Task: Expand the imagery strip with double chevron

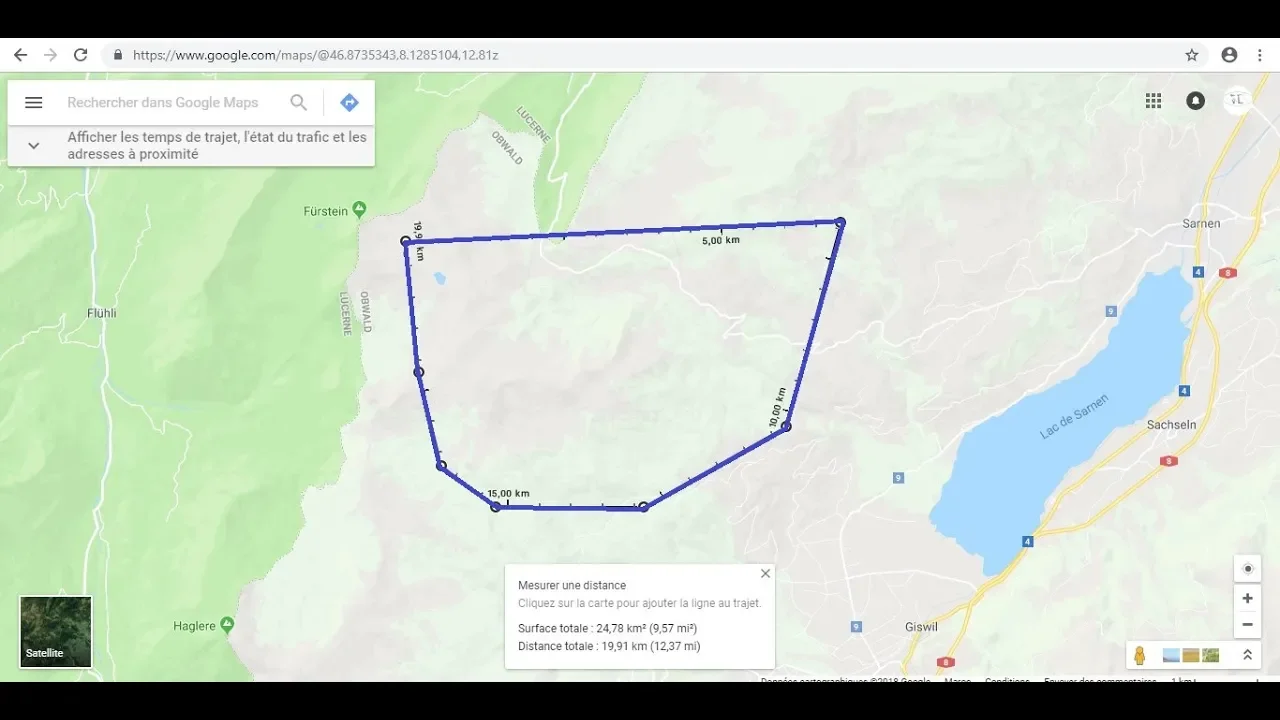Action: [1247, 655]
